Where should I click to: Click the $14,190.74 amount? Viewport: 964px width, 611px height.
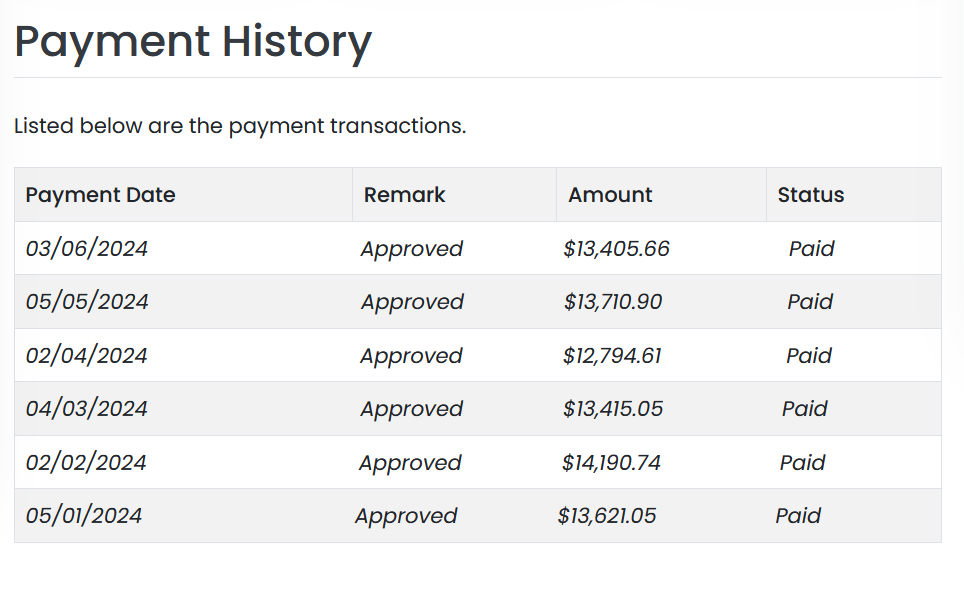tap(611, 463)
